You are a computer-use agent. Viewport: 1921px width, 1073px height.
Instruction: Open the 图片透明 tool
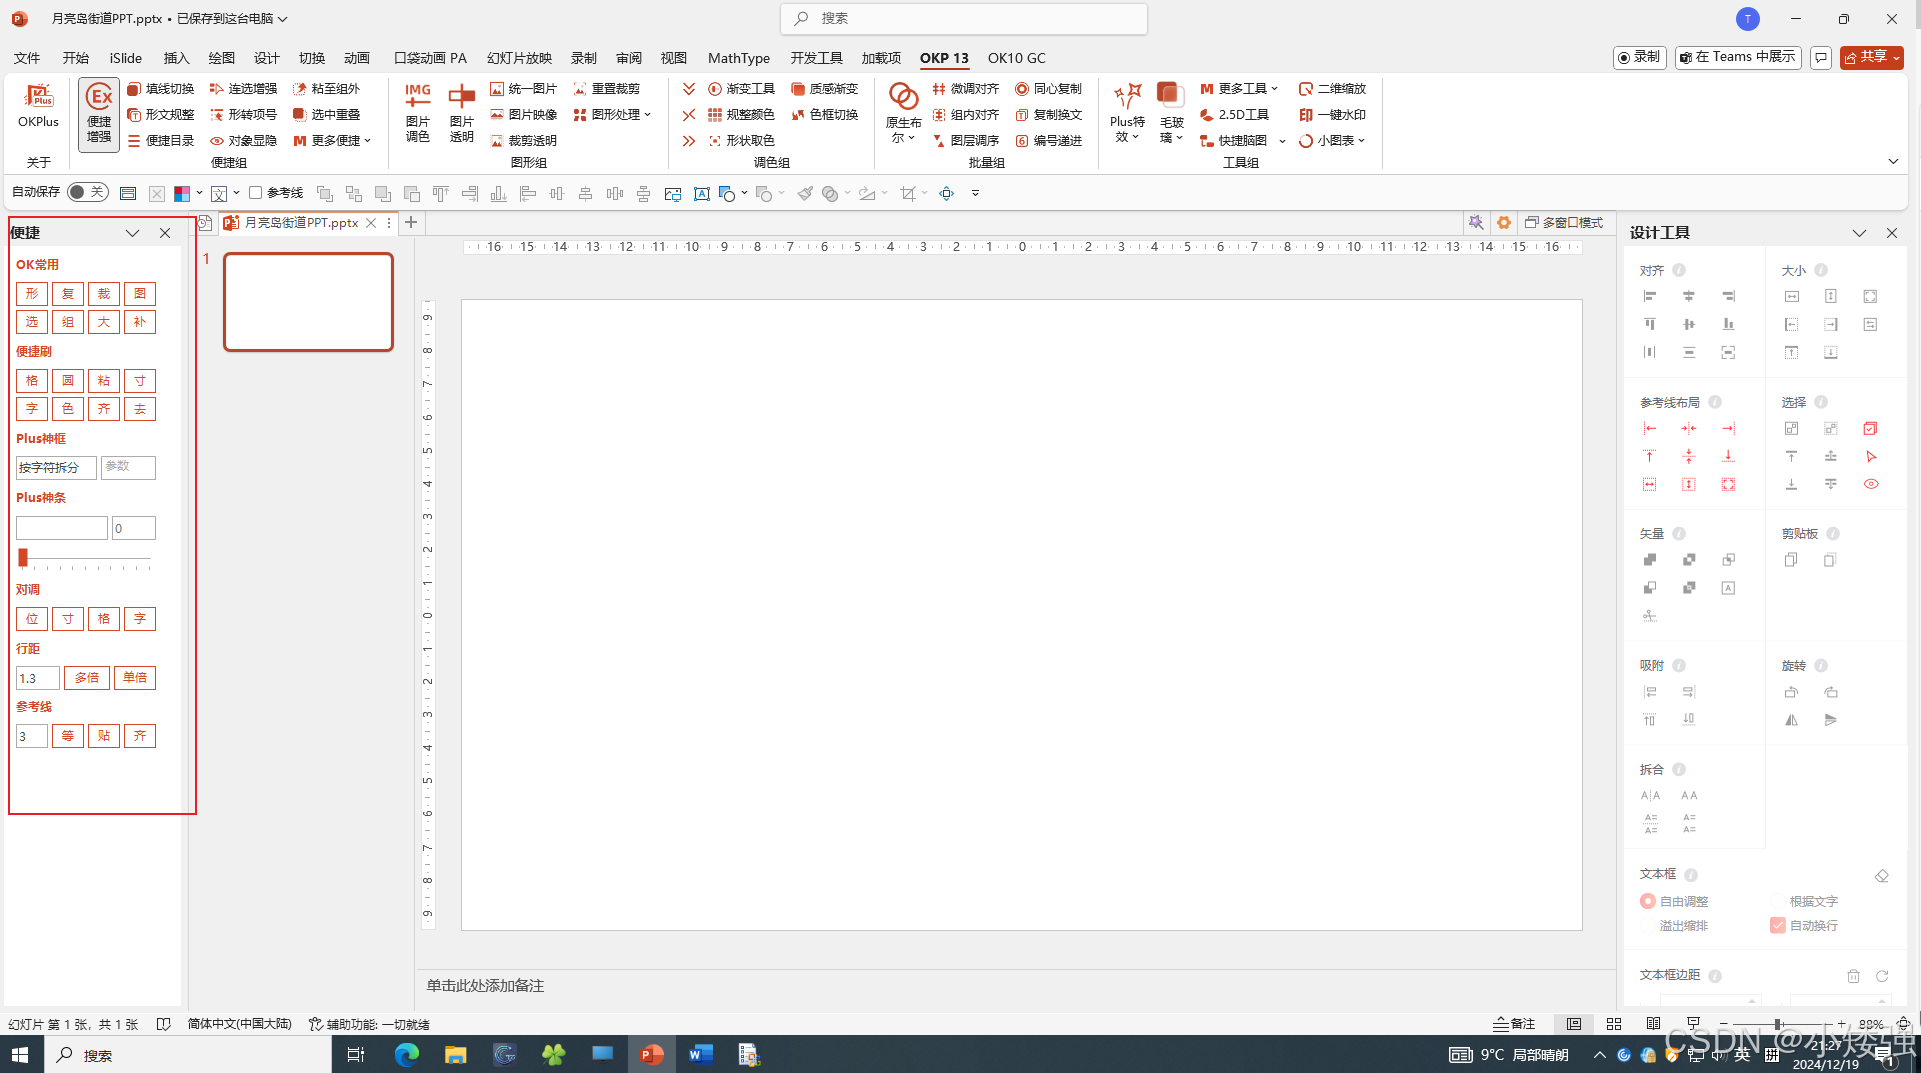point(461,113)
